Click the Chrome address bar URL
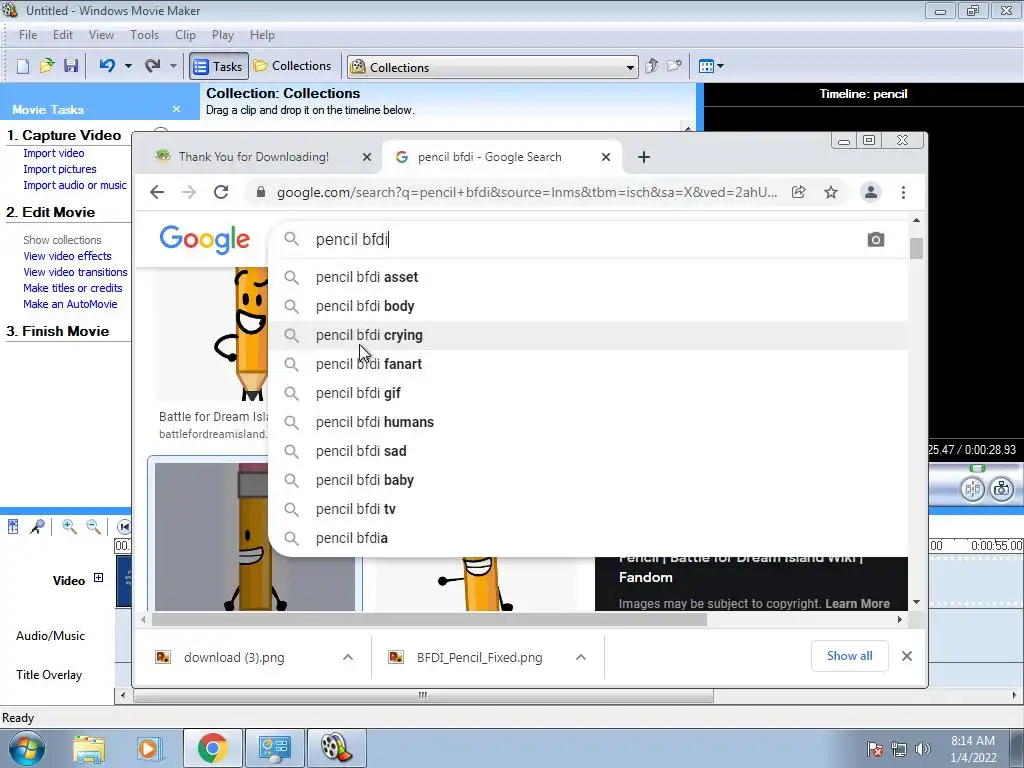1024x768 pixels. pos(527,193)
